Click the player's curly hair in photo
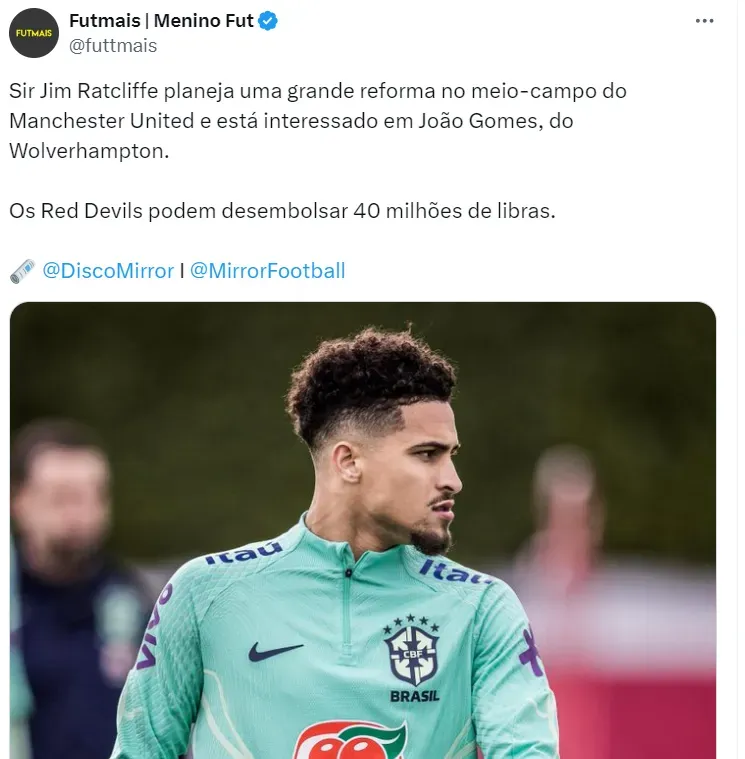The width and height of the screenshot is (745, 759). [x=370, y=380]
